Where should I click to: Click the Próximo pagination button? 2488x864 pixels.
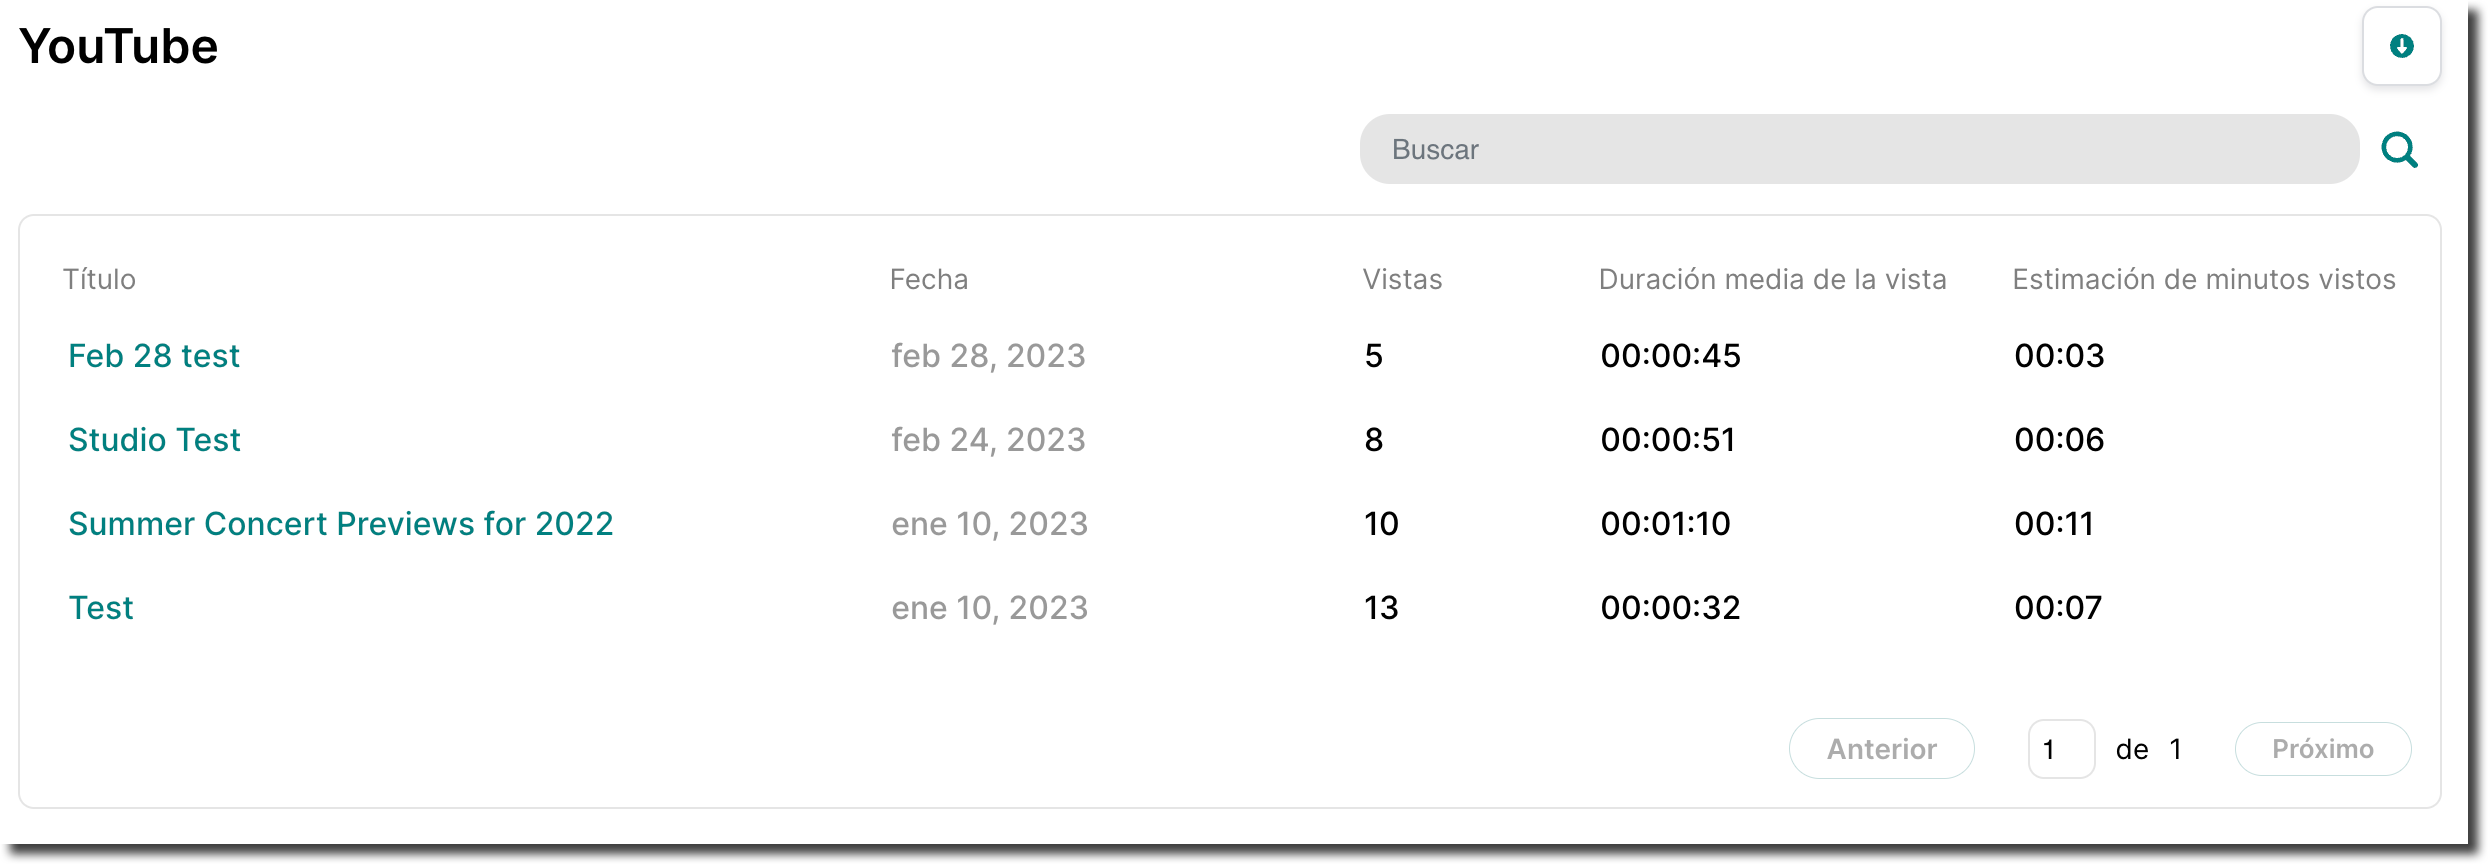click(x=2322, y=749)
